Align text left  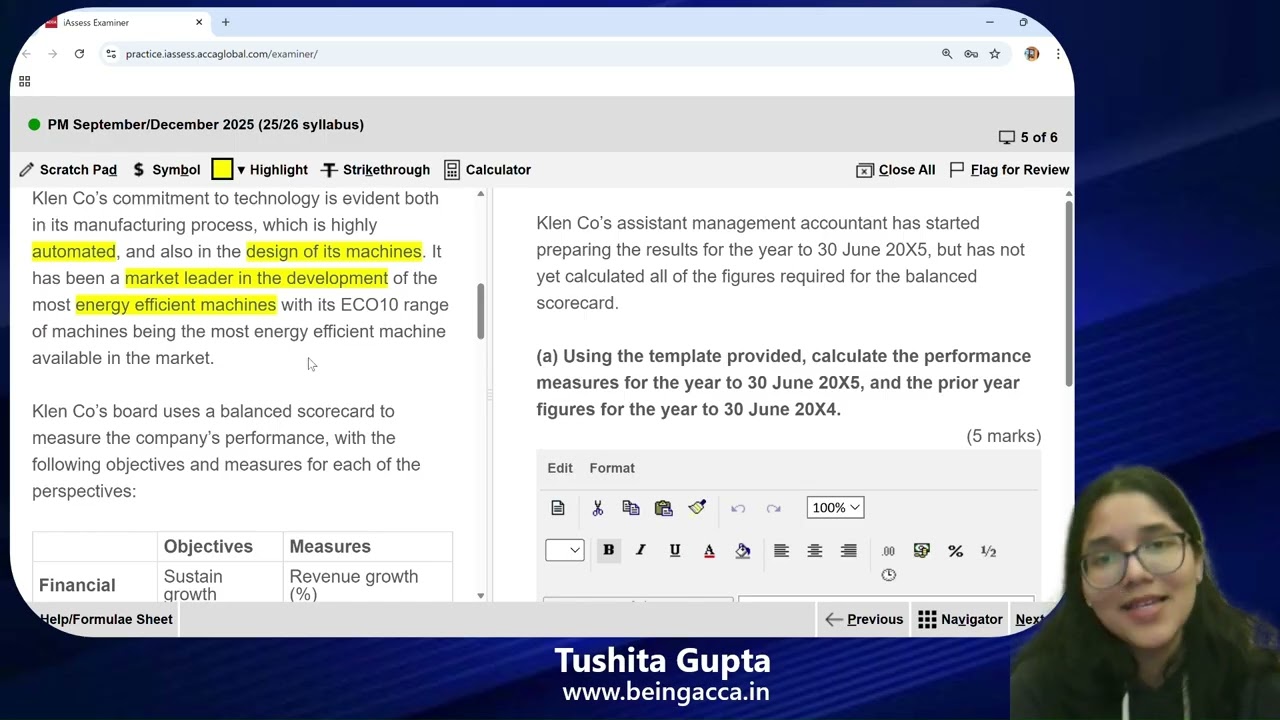[781, 551]
